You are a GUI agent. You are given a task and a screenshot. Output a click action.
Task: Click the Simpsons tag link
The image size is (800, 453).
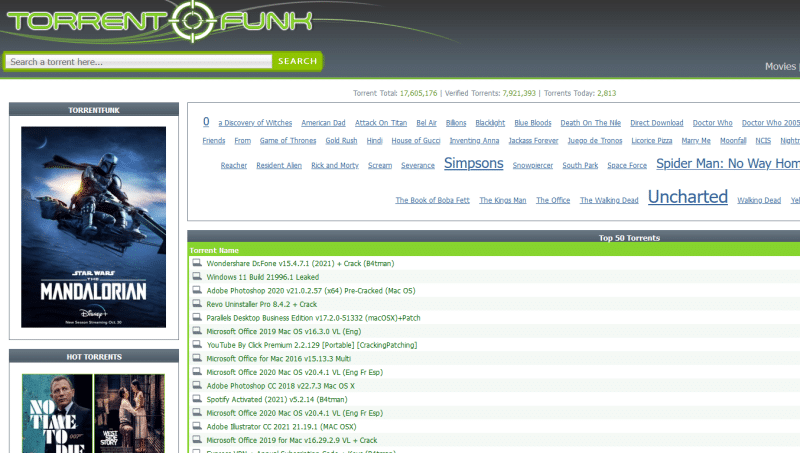tap(473, 163)
